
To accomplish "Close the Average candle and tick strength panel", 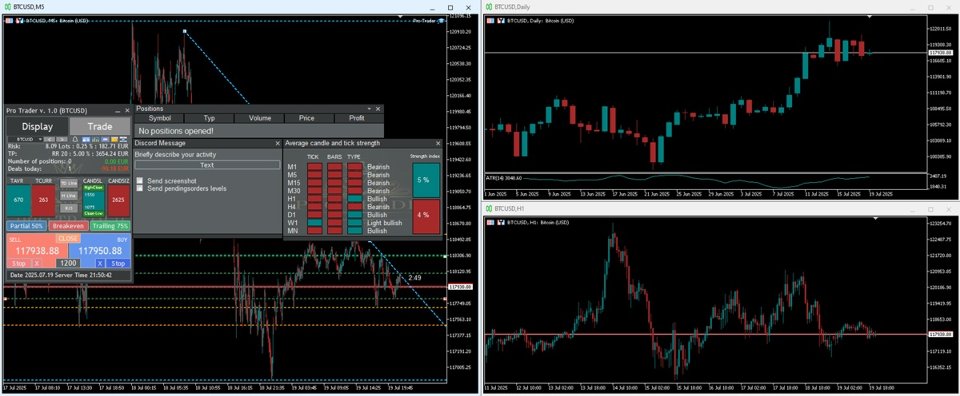I will point(438,143).
